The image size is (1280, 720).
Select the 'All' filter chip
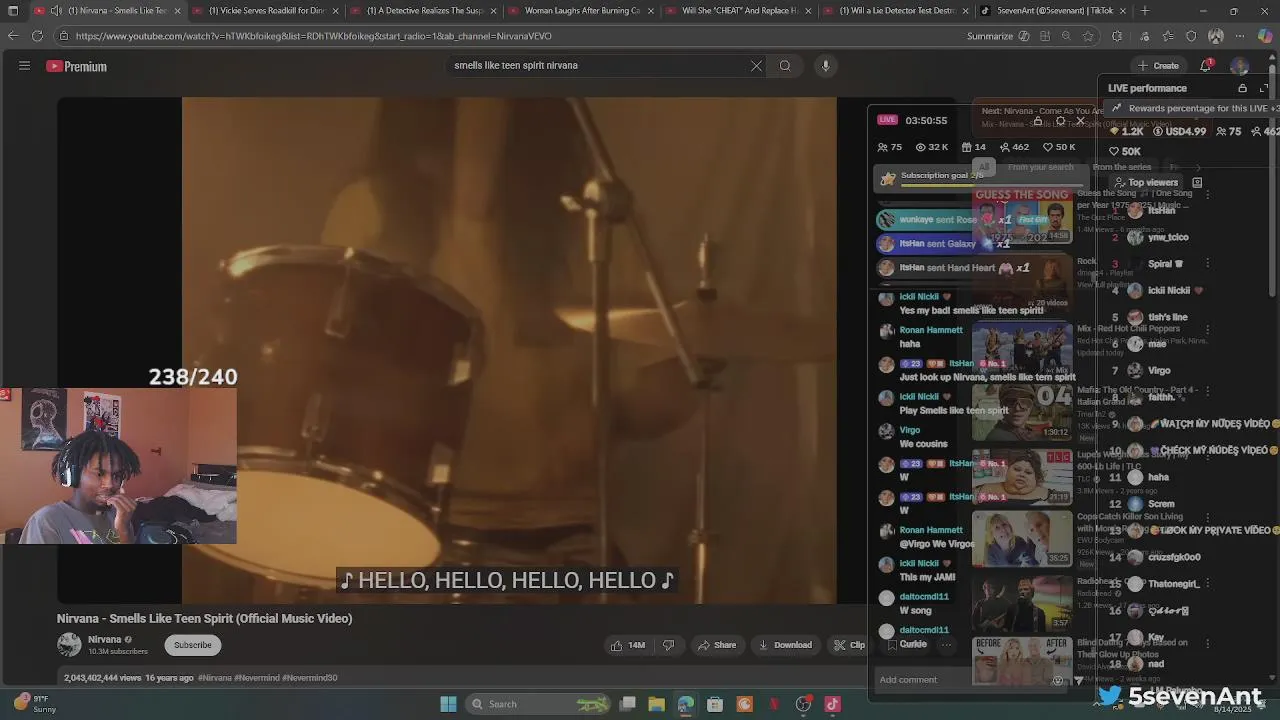(983, 167)
